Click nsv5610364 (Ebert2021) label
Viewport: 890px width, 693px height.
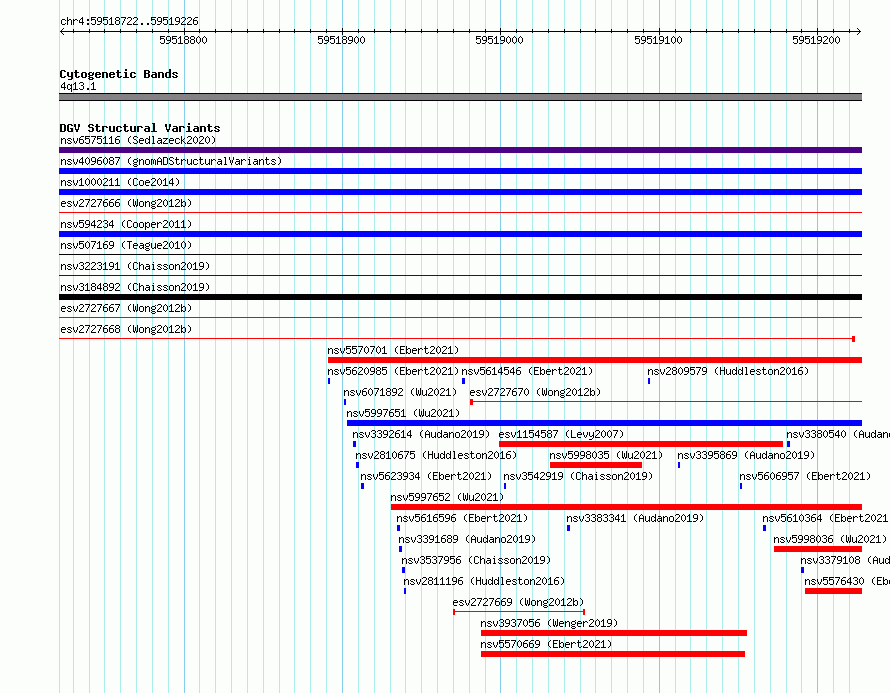(825, 518)
